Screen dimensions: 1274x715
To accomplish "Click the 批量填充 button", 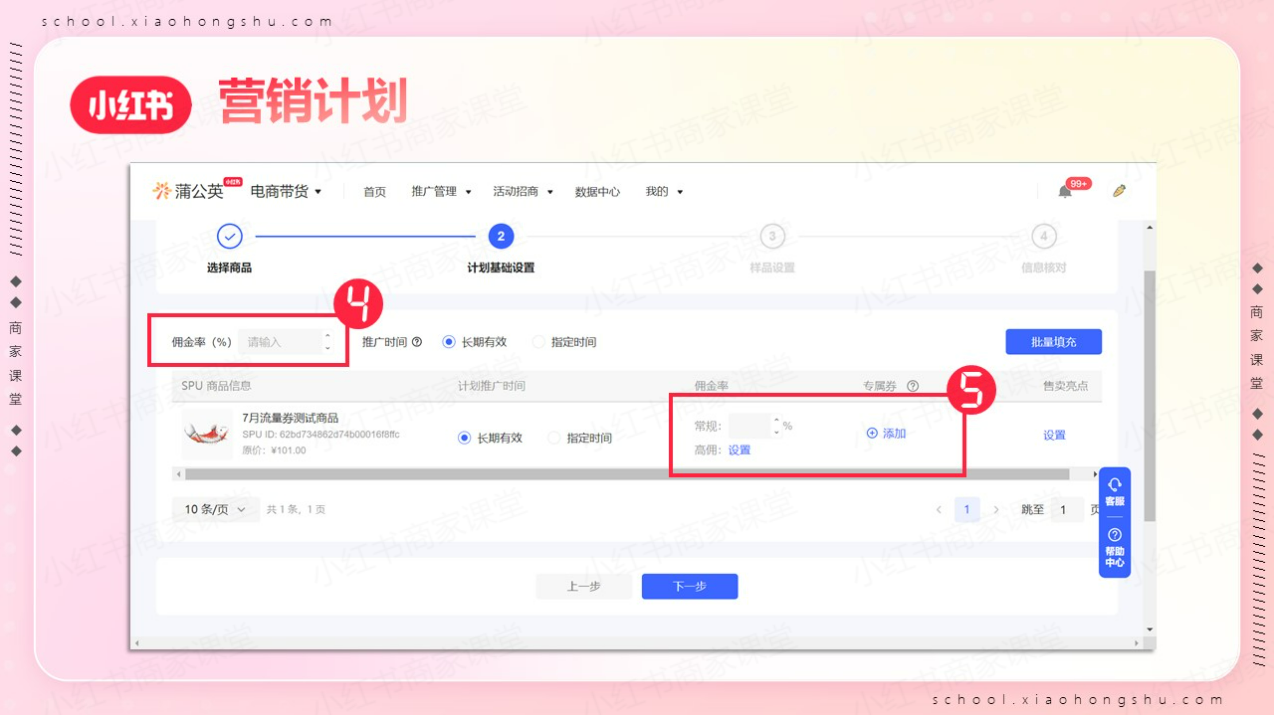I will pyautogui.click(x=1054, y=342).
